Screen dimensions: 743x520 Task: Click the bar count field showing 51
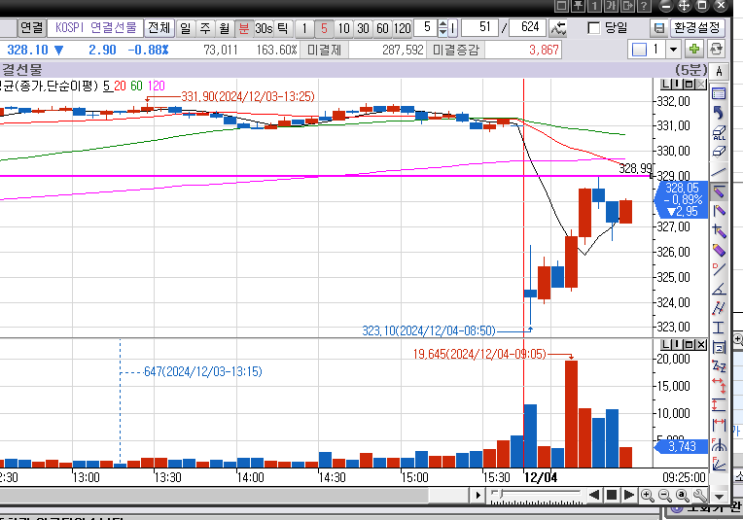click(x=480, y=28)
